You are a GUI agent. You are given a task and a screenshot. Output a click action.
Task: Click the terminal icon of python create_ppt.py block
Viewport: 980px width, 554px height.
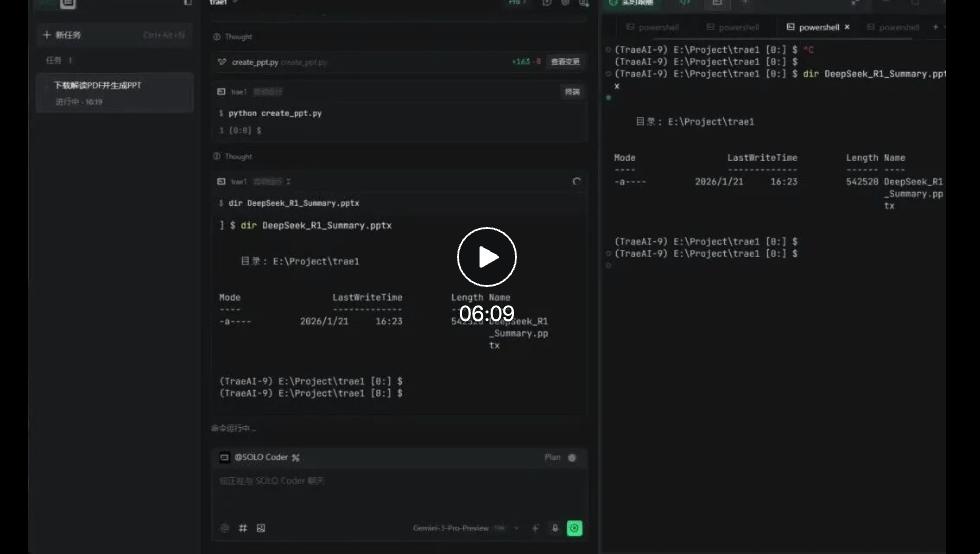(x=221, y=92)
